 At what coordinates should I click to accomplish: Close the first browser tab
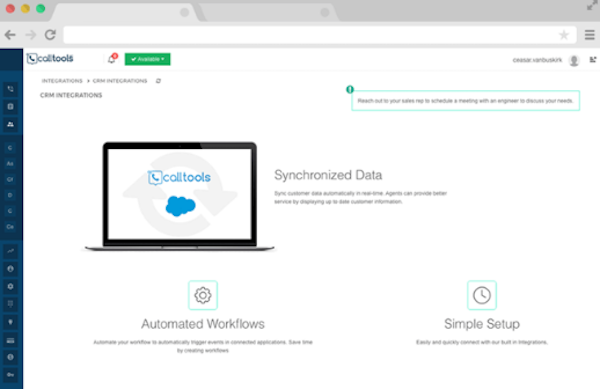coord(184,12)
